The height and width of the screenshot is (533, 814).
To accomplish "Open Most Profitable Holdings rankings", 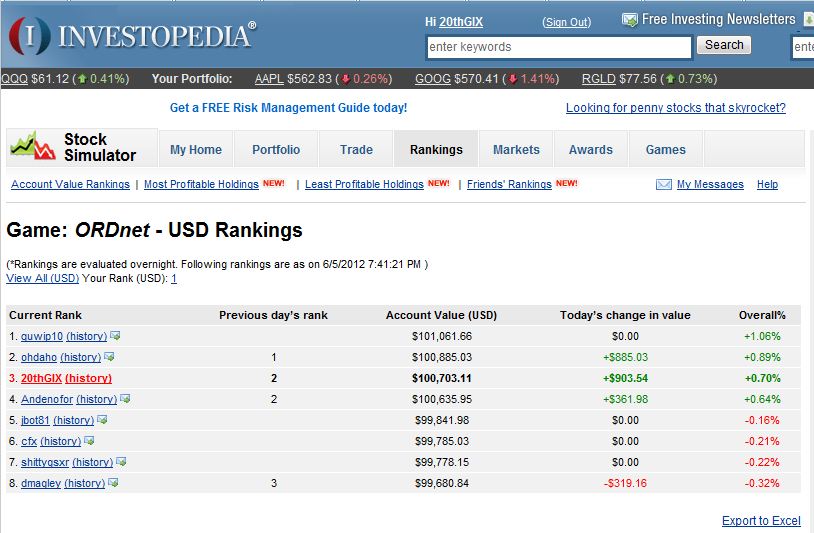I will pos(201,185).
